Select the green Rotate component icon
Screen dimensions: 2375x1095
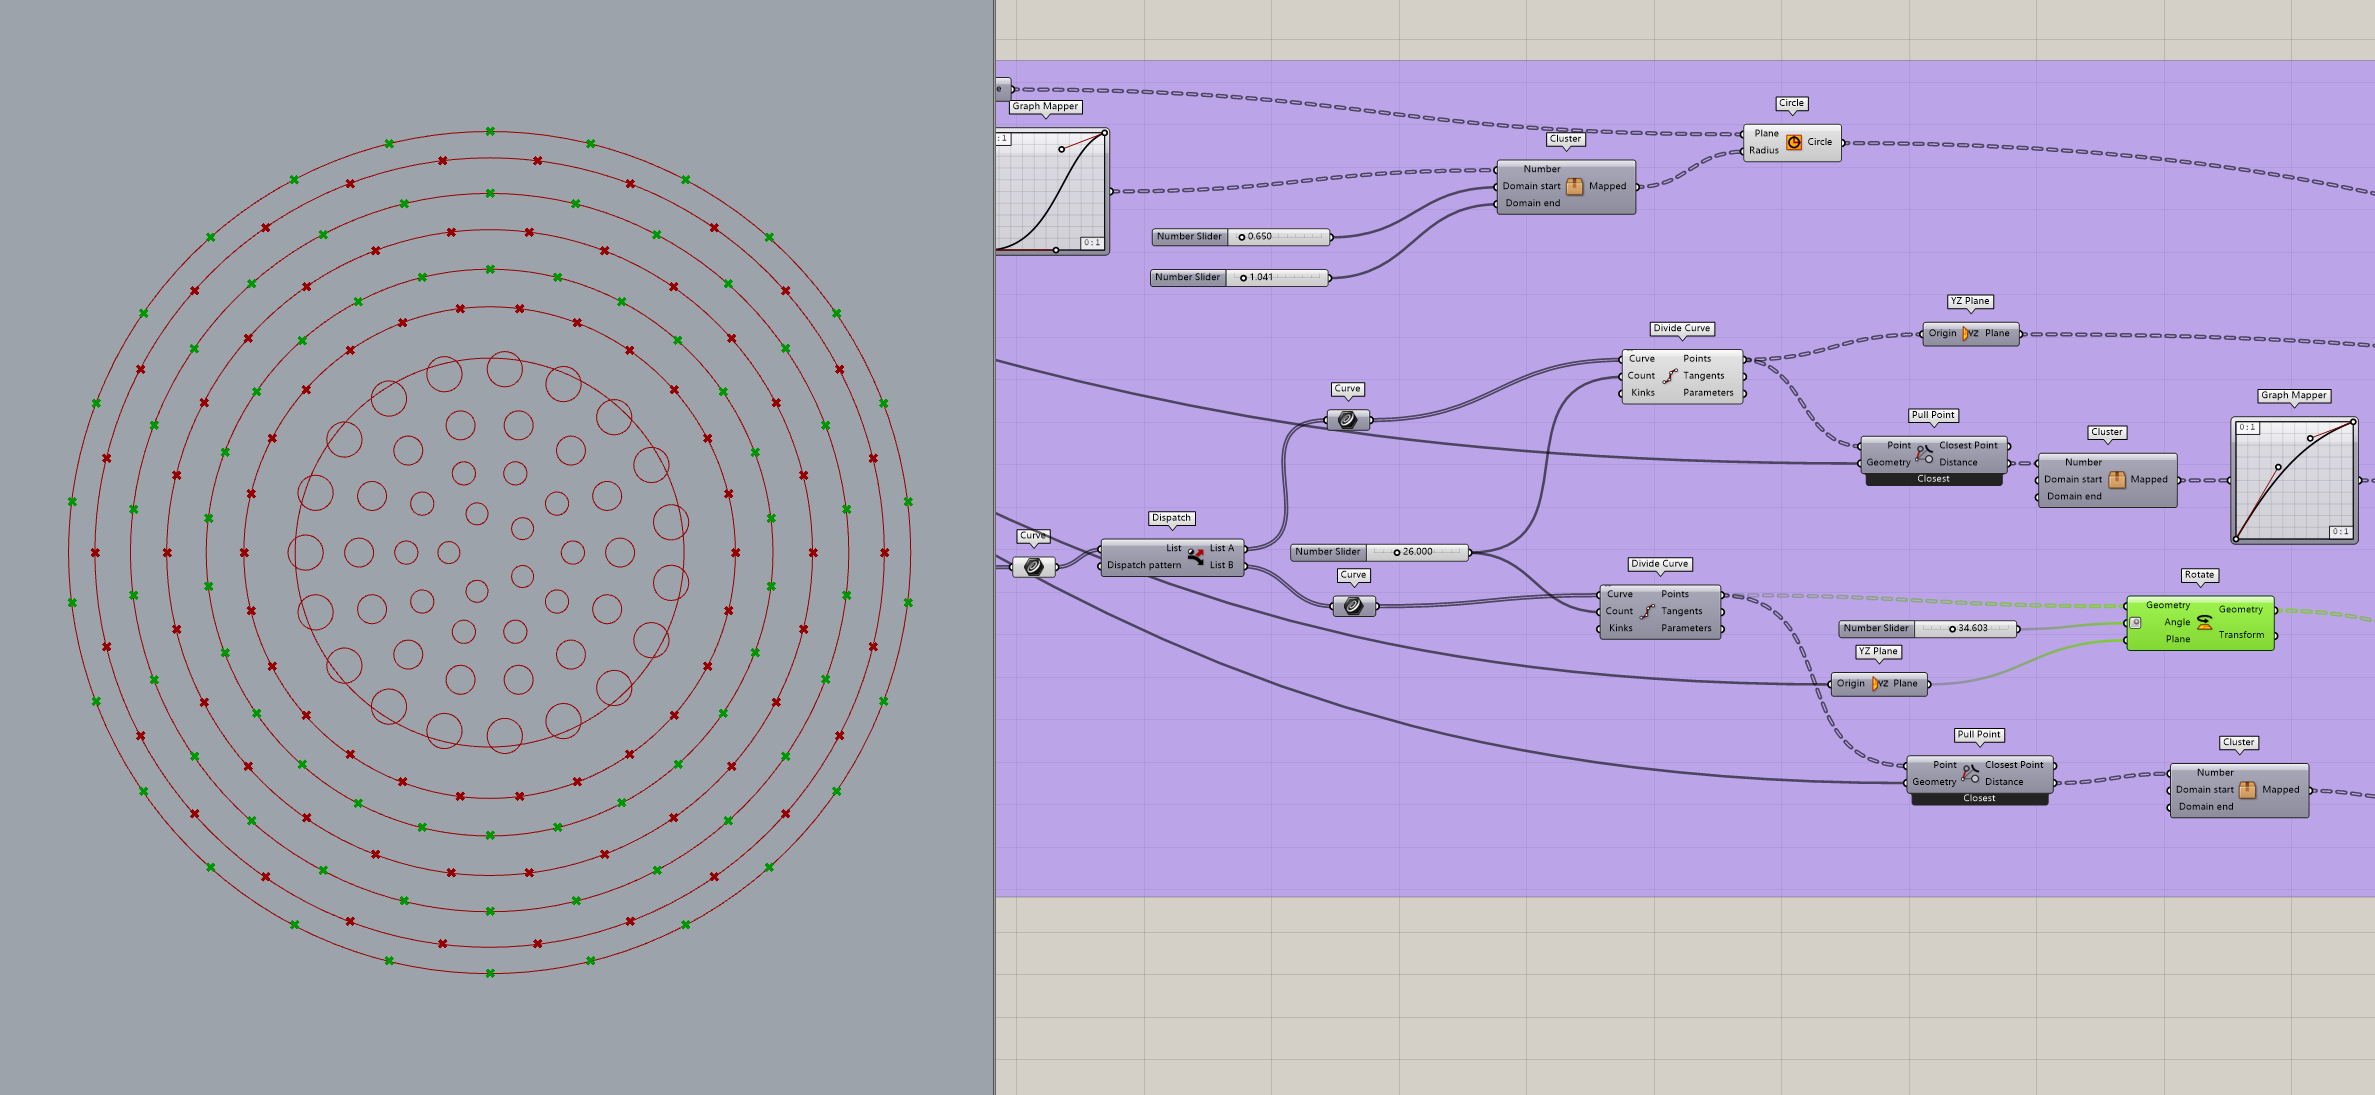tap(2204, 622)
